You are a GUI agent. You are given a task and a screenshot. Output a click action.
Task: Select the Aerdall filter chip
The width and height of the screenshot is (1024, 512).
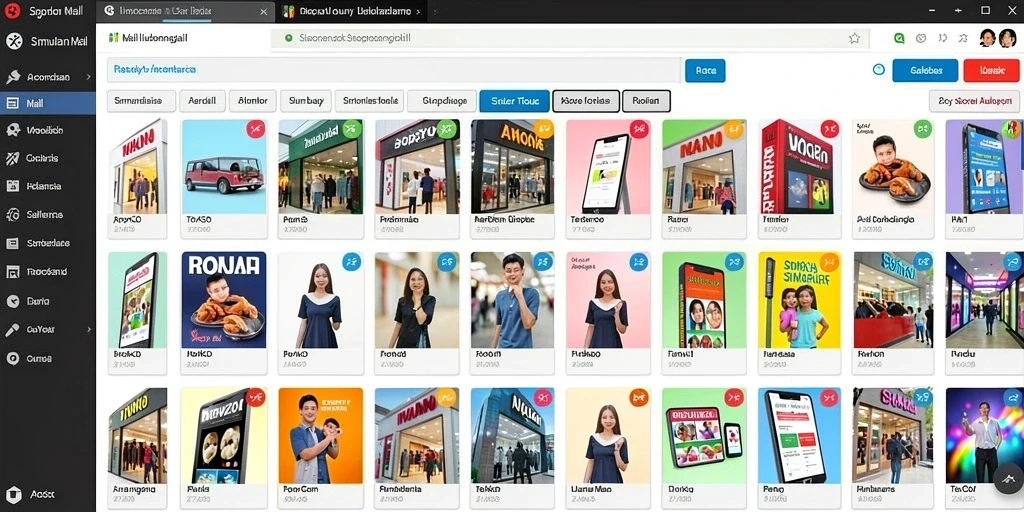[x=202, y=101]
